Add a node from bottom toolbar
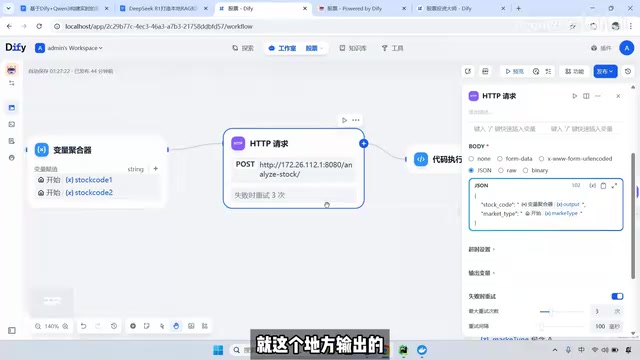The width and height of the screenshot is (640, 360). [133, 326]
